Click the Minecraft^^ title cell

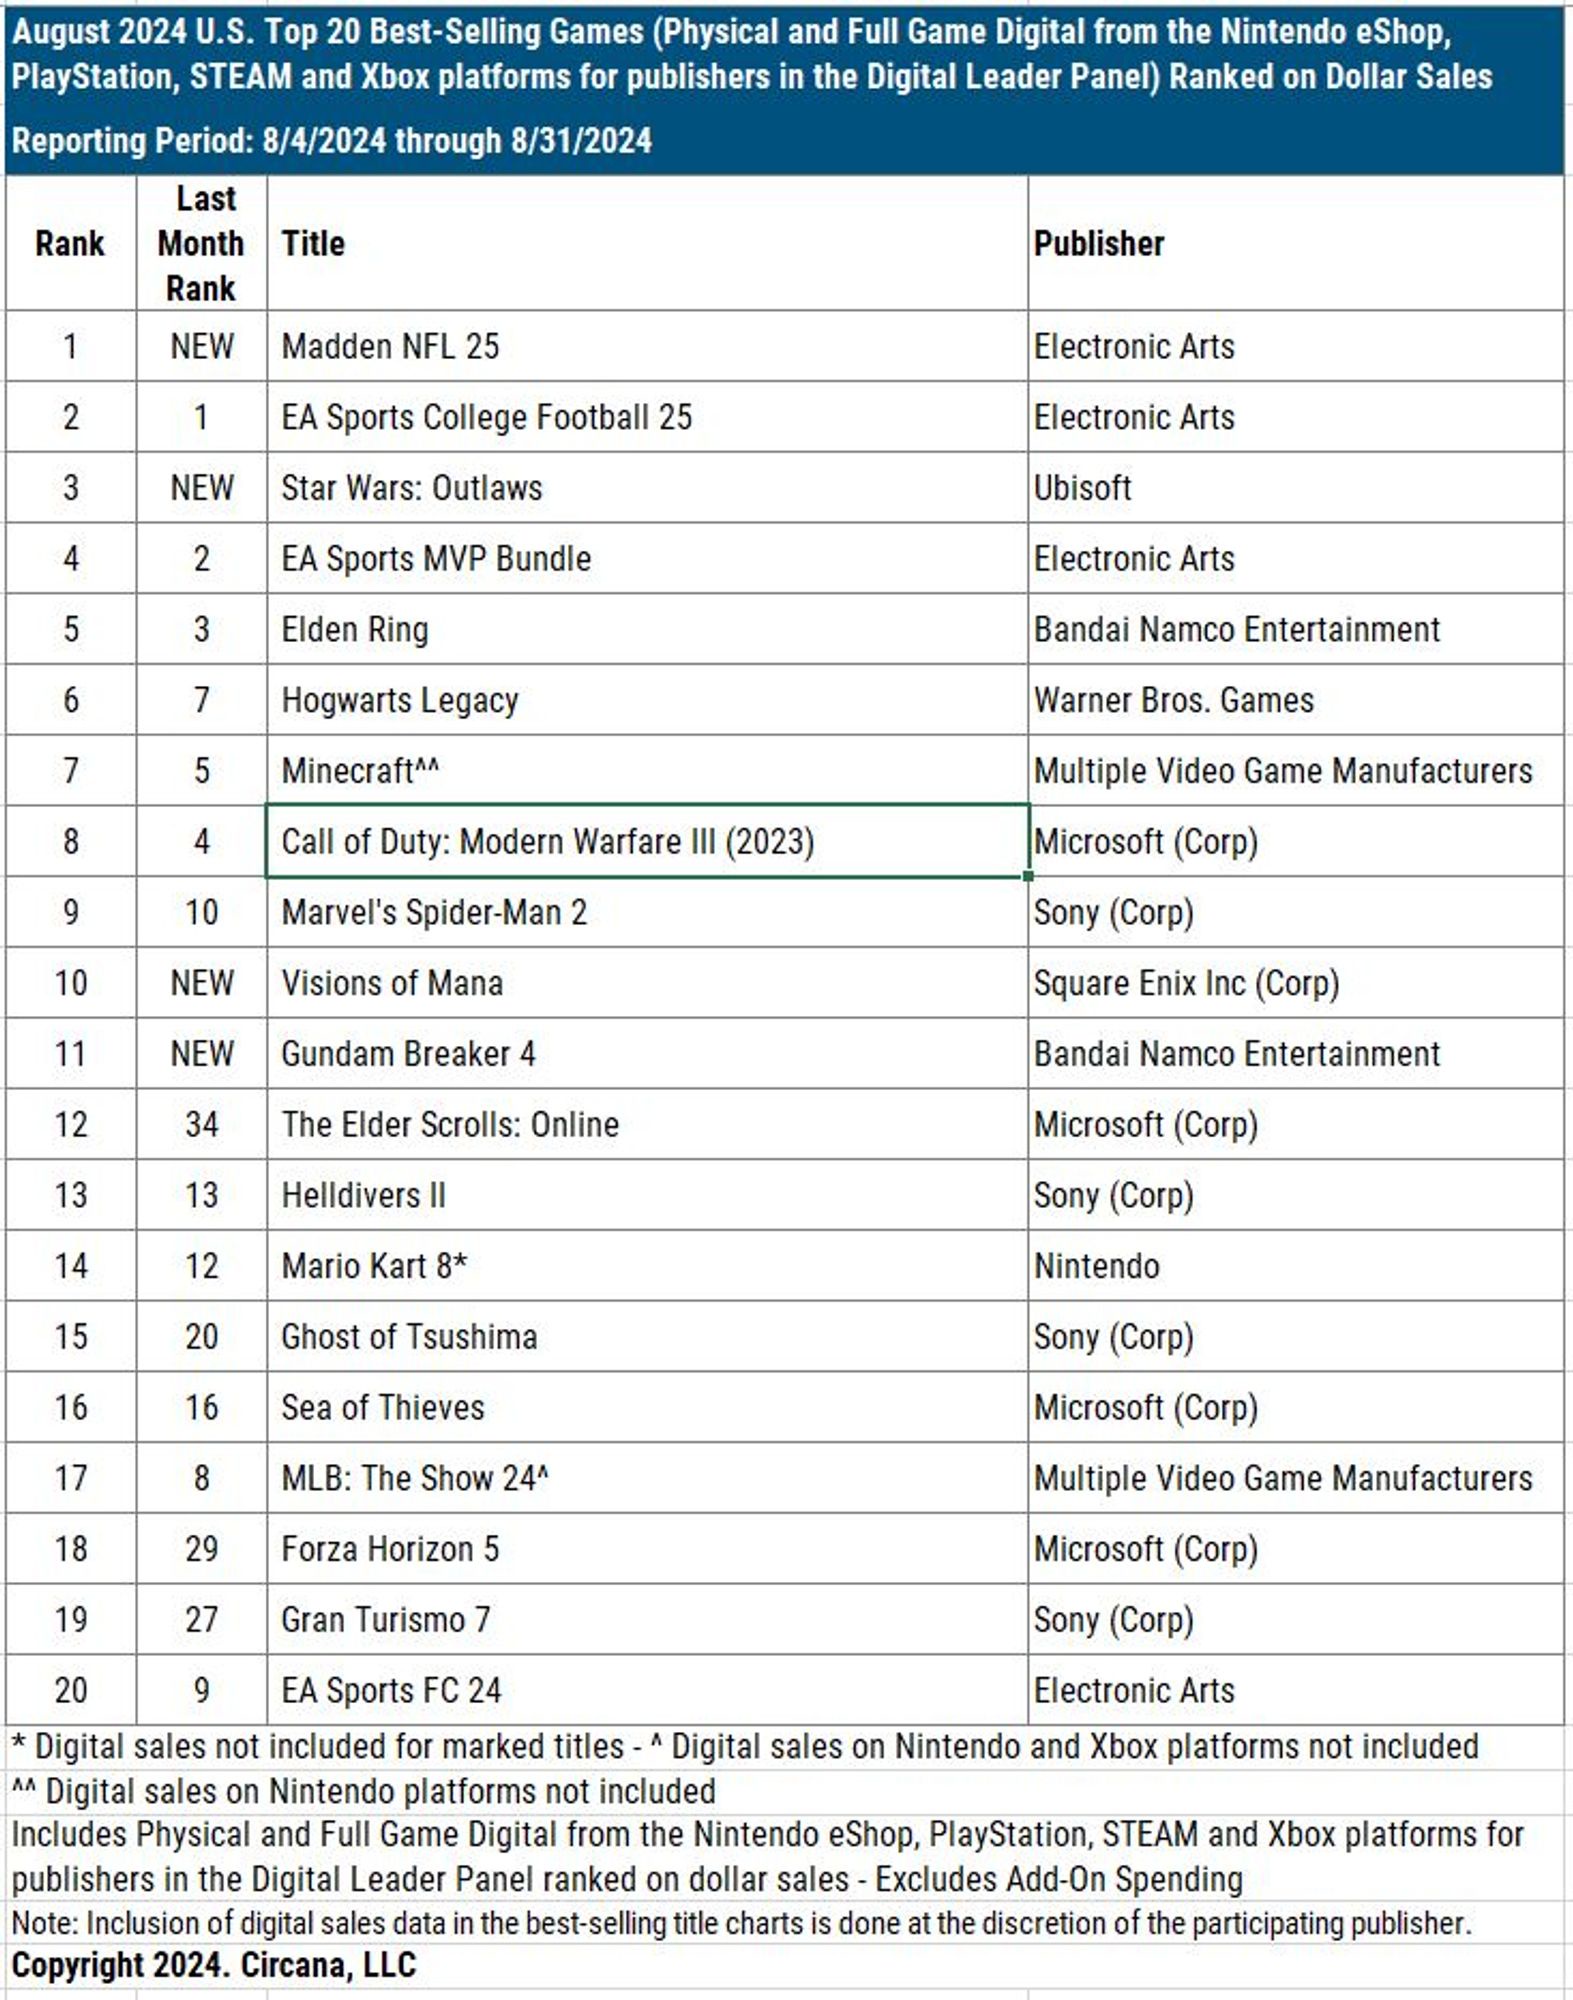pyautogui.click(x=647, y=770)
